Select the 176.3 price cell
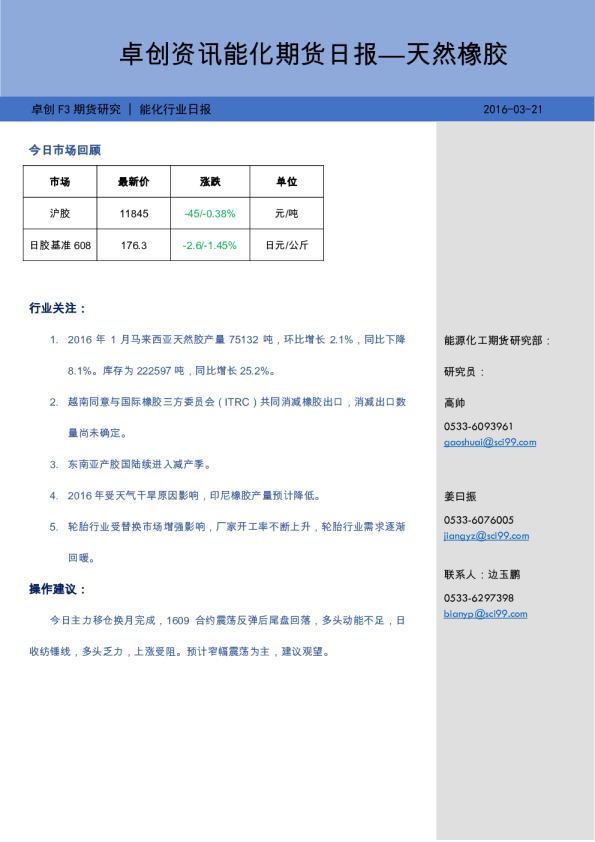The width and height of the screenshot is (595, 842). coord(134,245)
